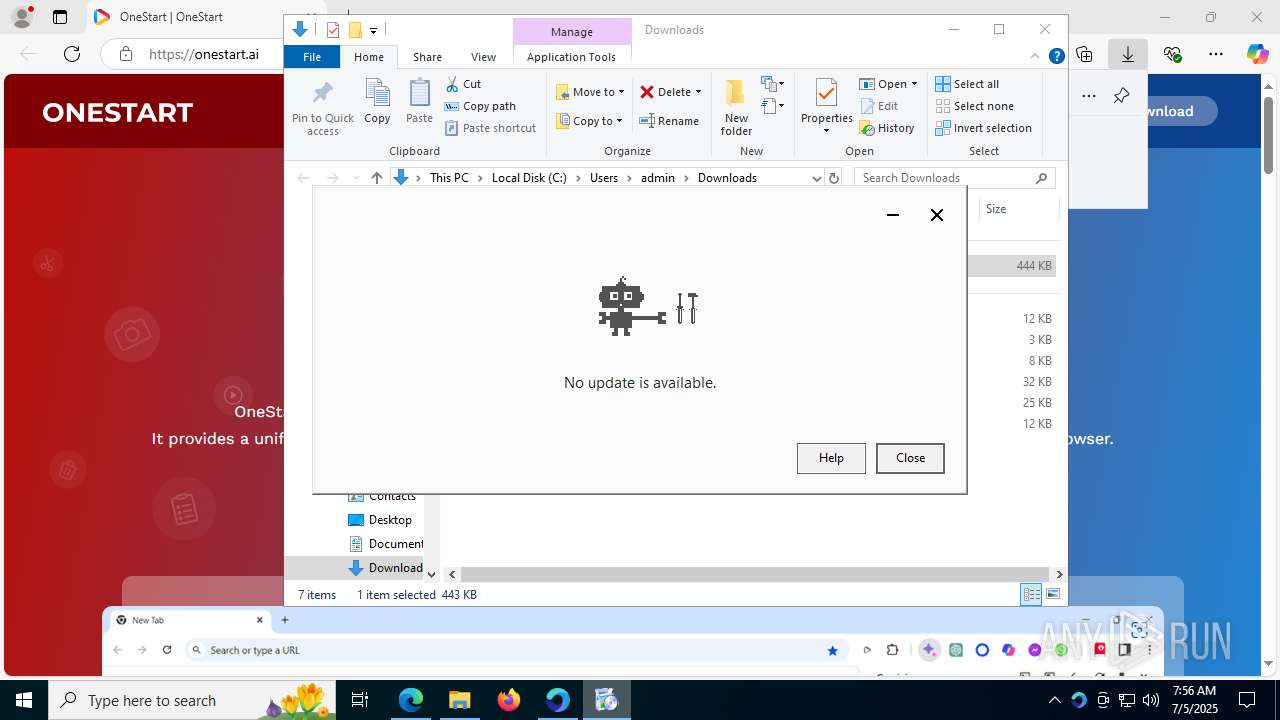Open the New item dropdown

[x=772, y=84]
